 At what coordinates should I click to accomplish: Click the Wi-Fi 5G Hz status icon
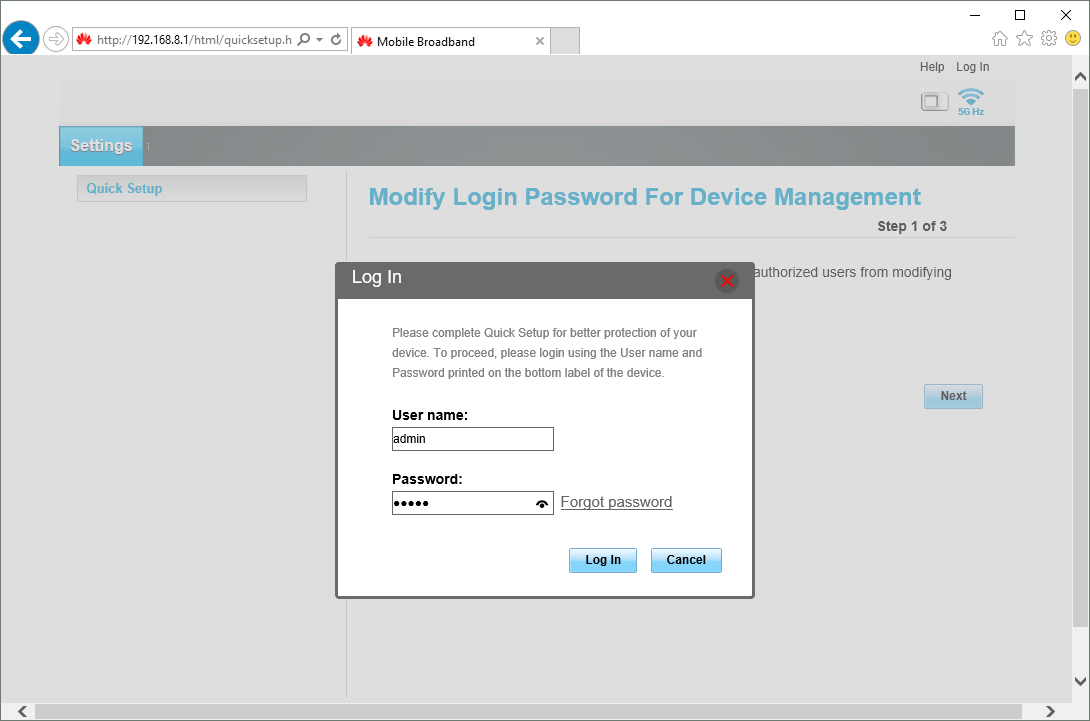tap(970, 99)
